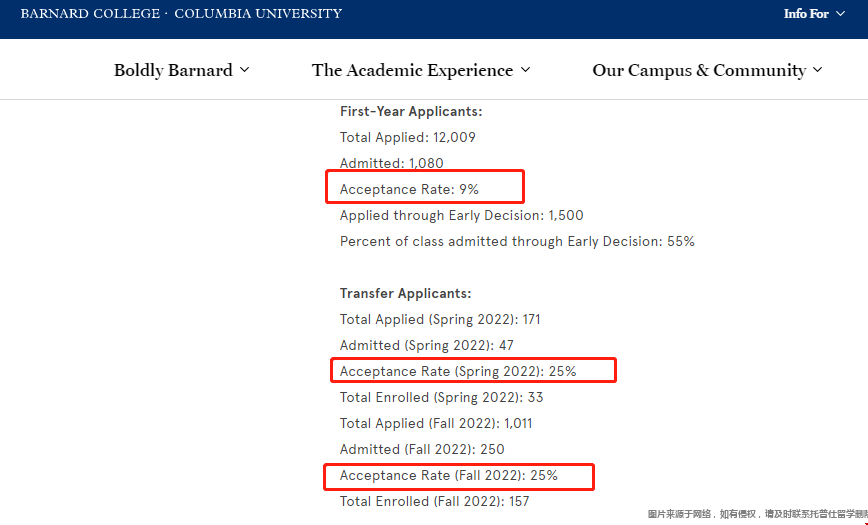868x525 pixels.
Task: Click Acceptance Rate (Spring 2022) line
Action: (x=458, y=371)
